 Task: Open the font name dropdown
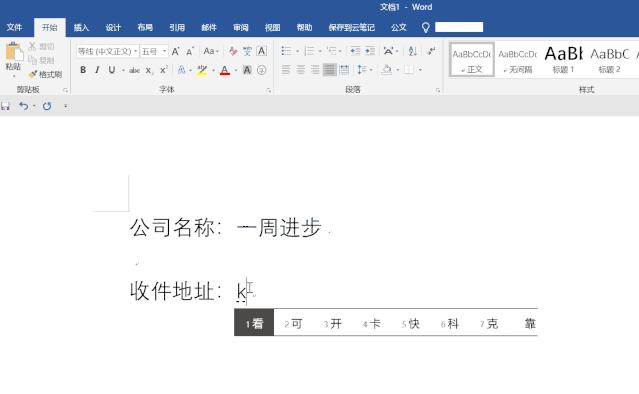[x=136, y=51]
